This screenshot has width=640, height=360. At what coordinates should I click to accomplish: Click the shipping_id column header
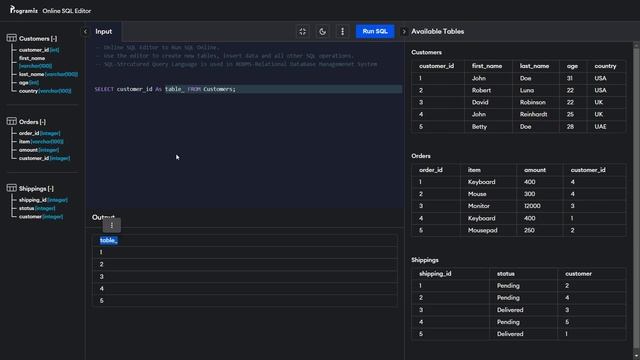tap(435, 274)
